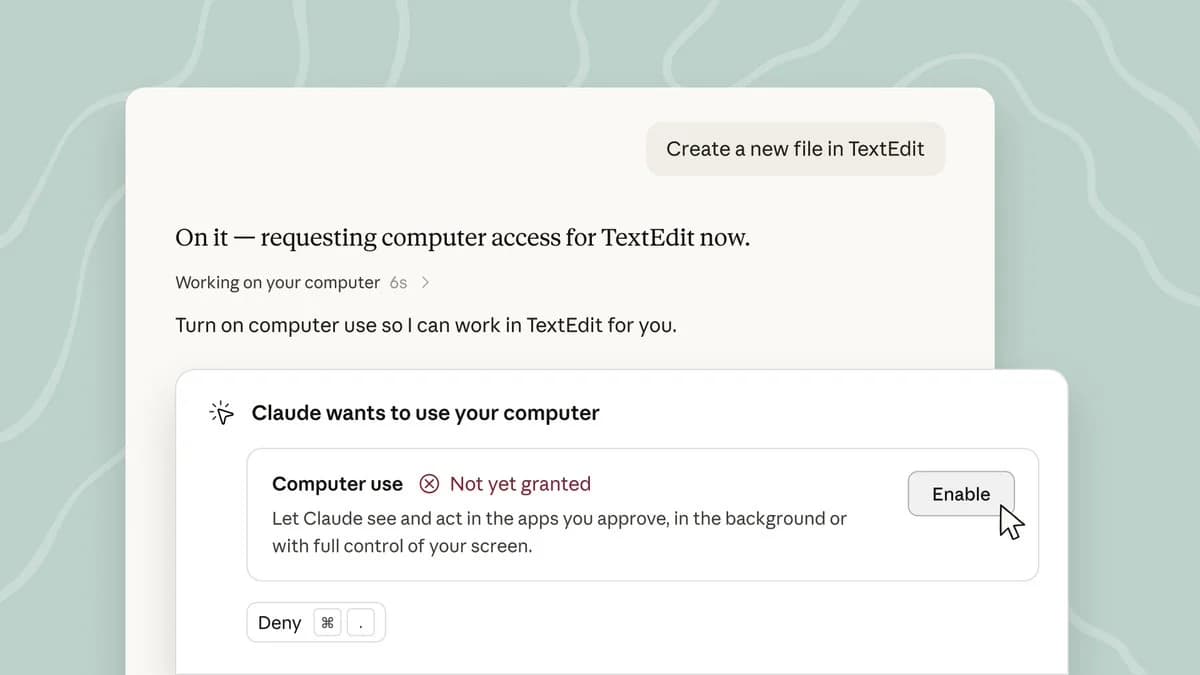Screen dimensions: 1200x675
Task: Expand the chevron after the 6s timer
Action: point(426,283)
